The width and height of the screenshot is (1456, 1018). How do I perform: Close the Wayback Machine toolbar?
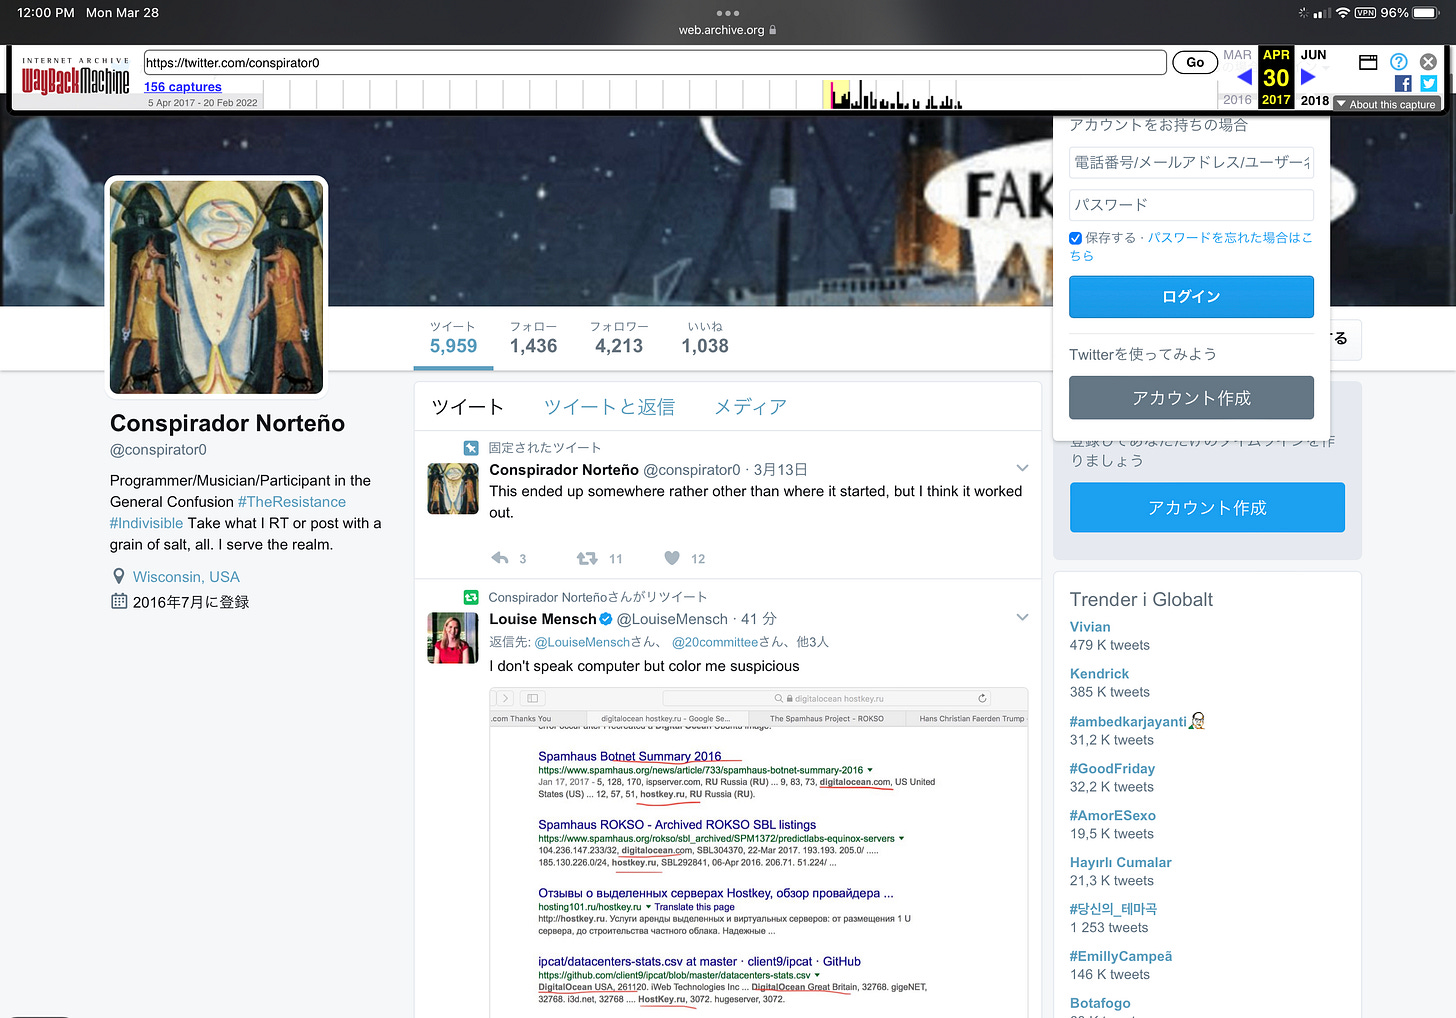click(1428, 62)
